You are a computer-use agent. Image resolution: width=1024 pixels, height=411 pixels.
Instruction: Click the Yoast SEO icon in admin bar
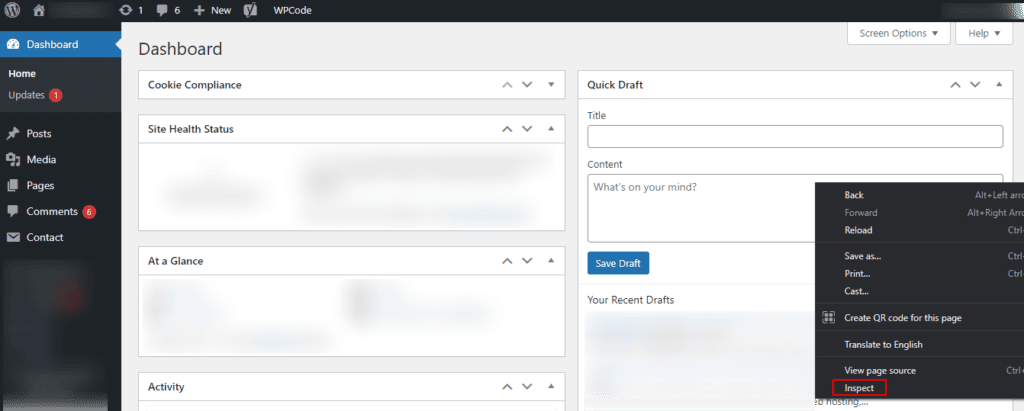(x=251, y=10)
